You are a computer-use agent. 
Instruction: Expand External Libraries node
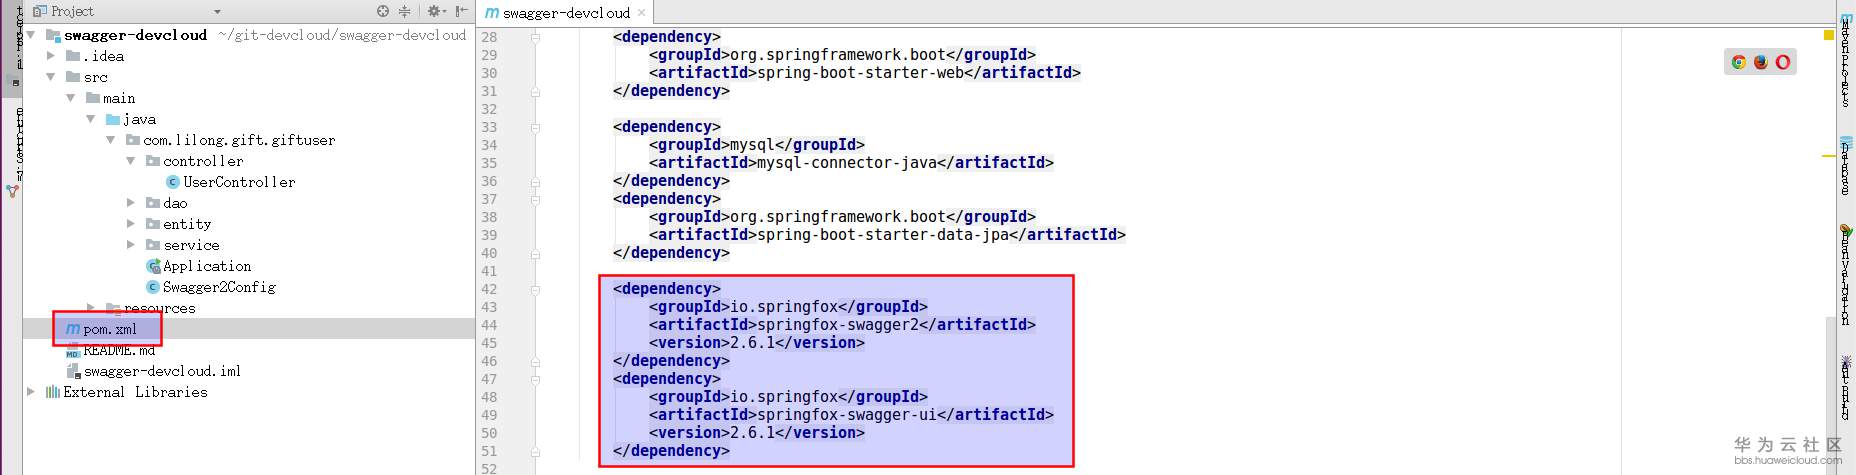click(x=31, y=392)
